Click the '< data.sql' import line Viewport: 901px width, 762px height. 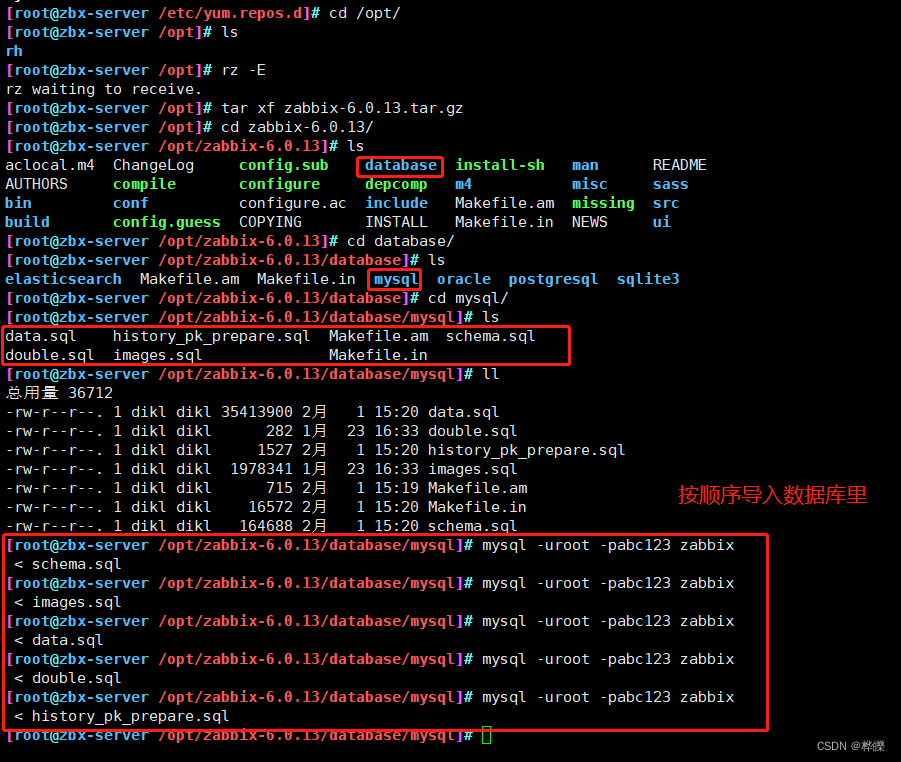point(59,640)
